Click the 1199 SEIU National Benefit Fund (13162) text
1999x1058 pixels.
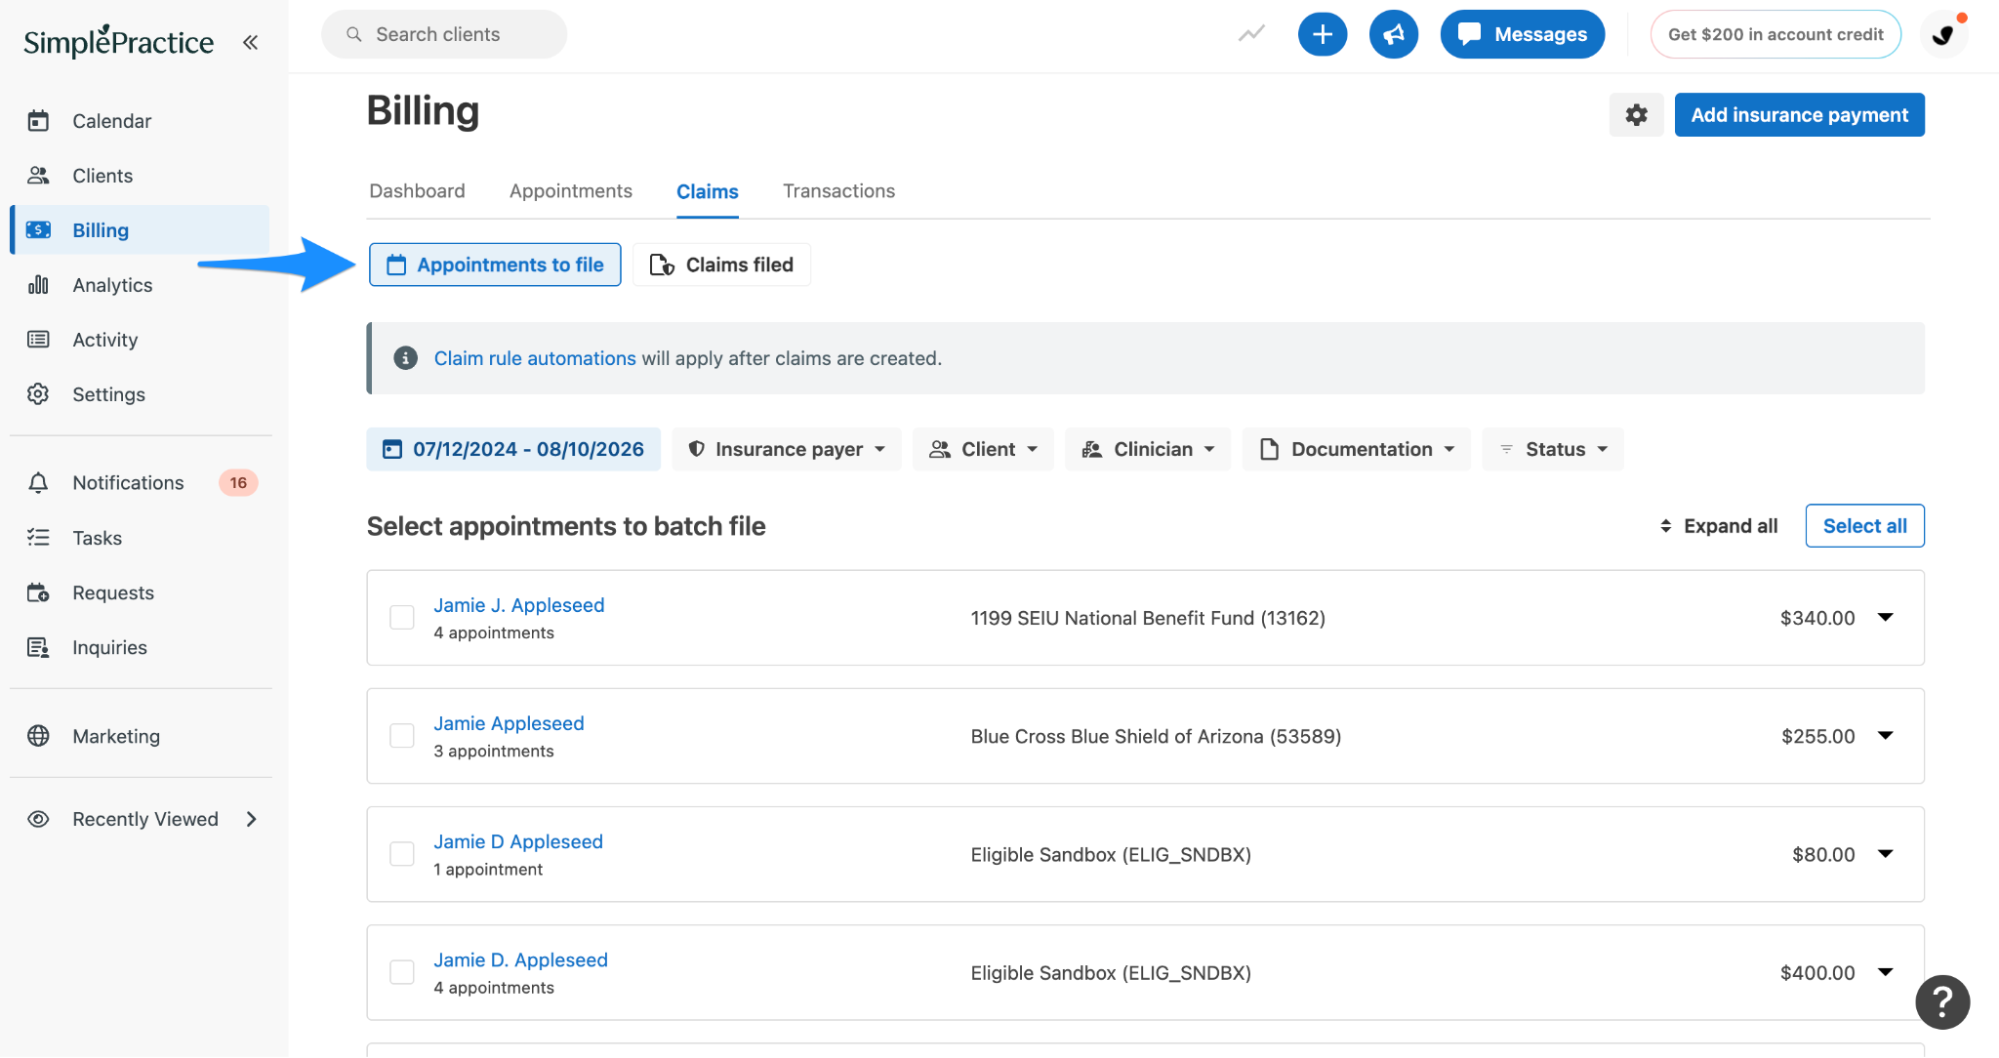(1148, 618)
